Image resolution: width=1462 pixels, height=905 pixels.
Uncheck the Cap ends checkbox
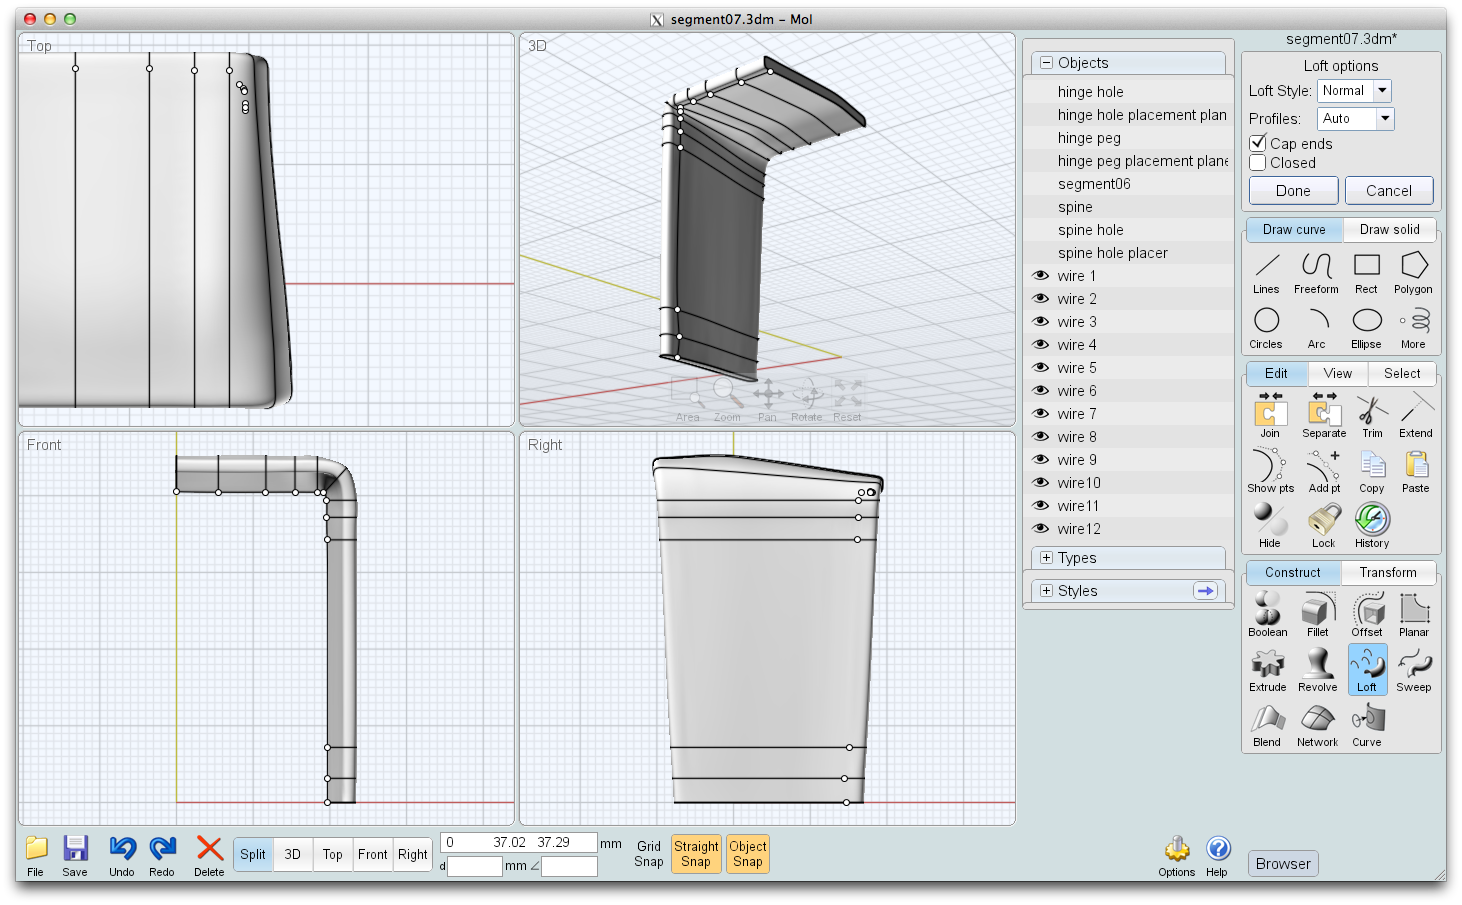click(1258, 143)
